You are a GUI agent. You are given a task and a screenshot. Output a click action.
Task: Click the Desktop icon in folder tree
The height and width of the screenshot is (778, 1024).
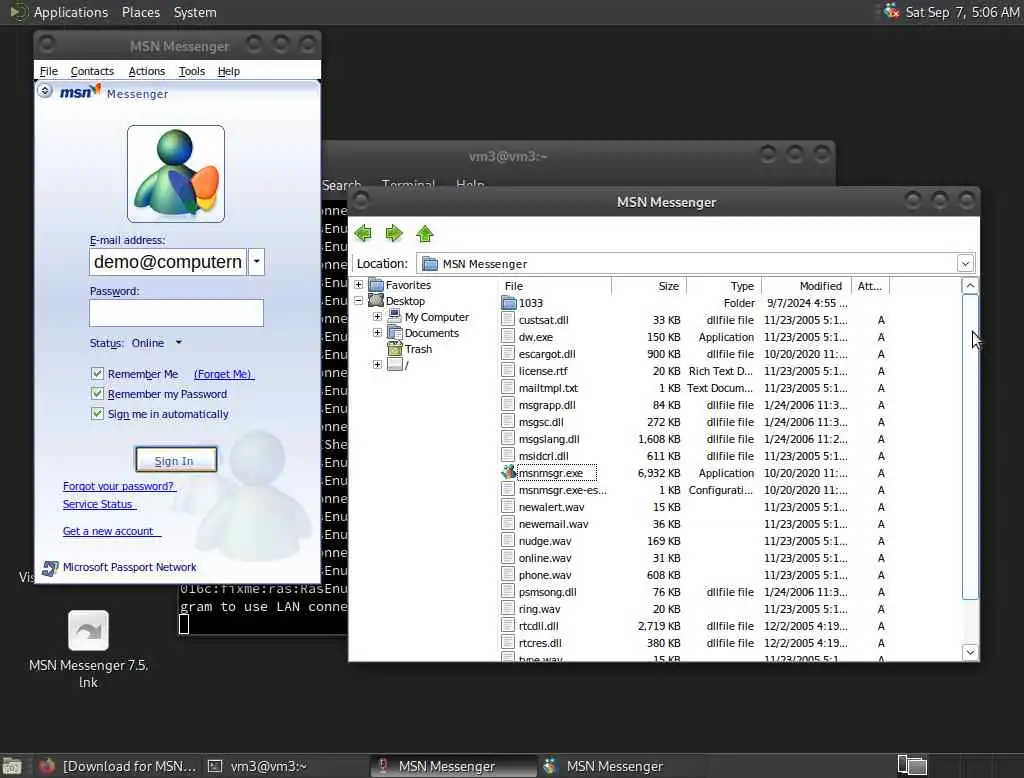(x=376, y=300)
